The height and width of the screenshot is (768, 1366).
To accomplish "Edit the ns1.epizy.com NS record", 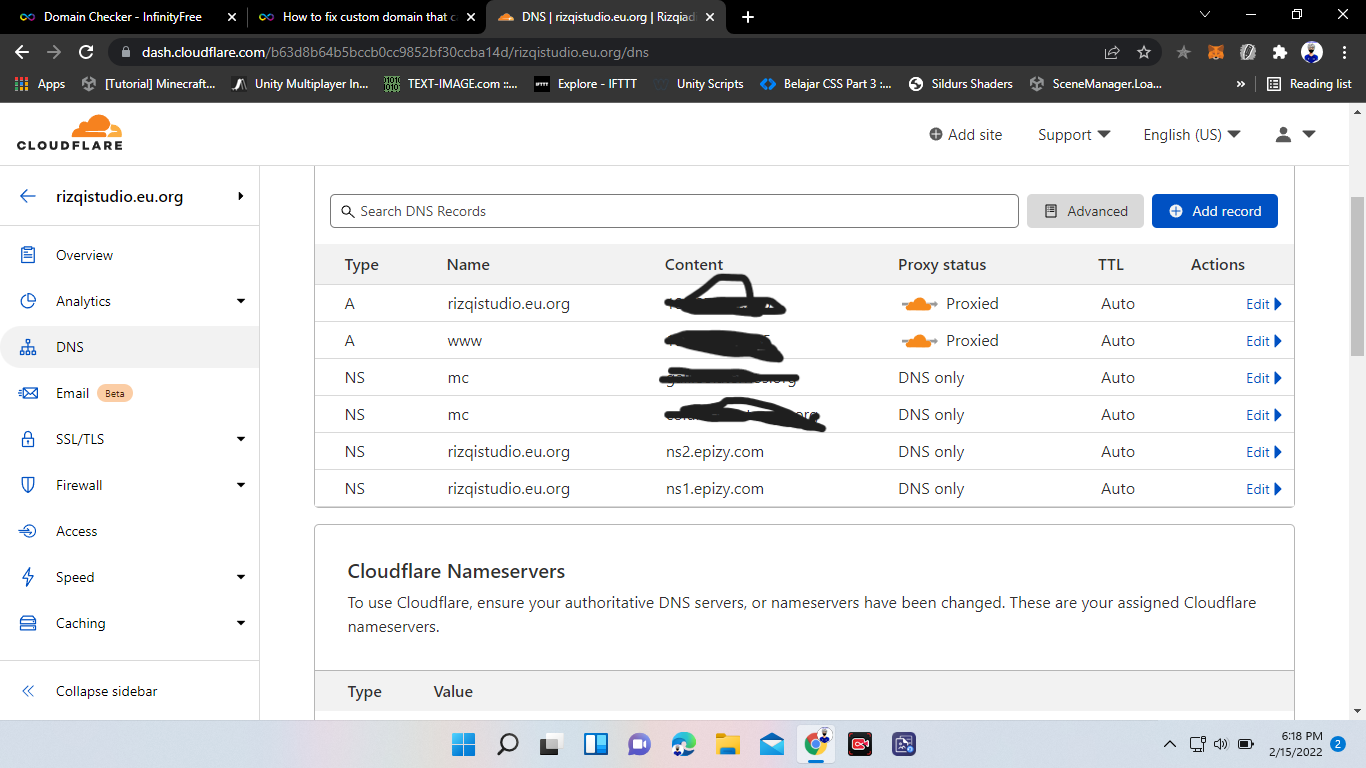I will [x=1263, y=489].
